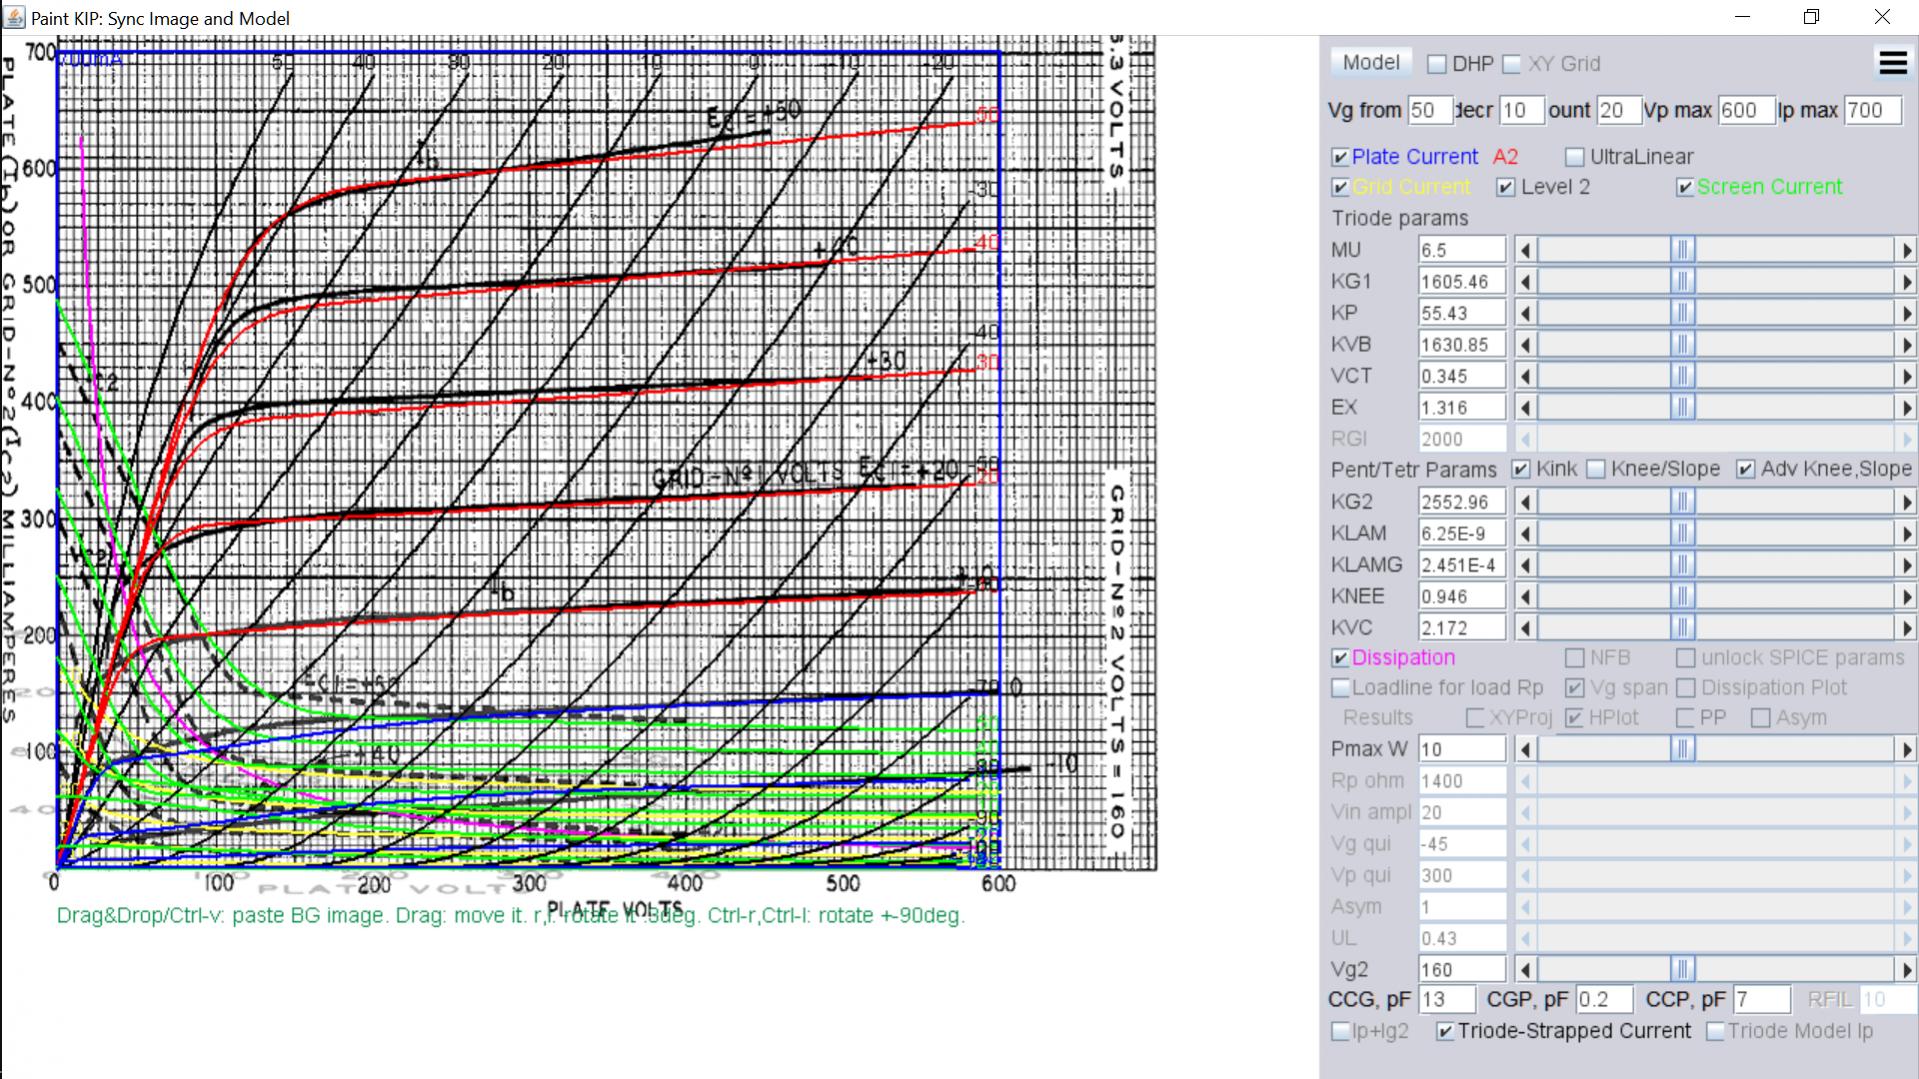1919x1079 pixels.
Task: Click the Vg2 value field showing 160
Action: coord(1462,970)
